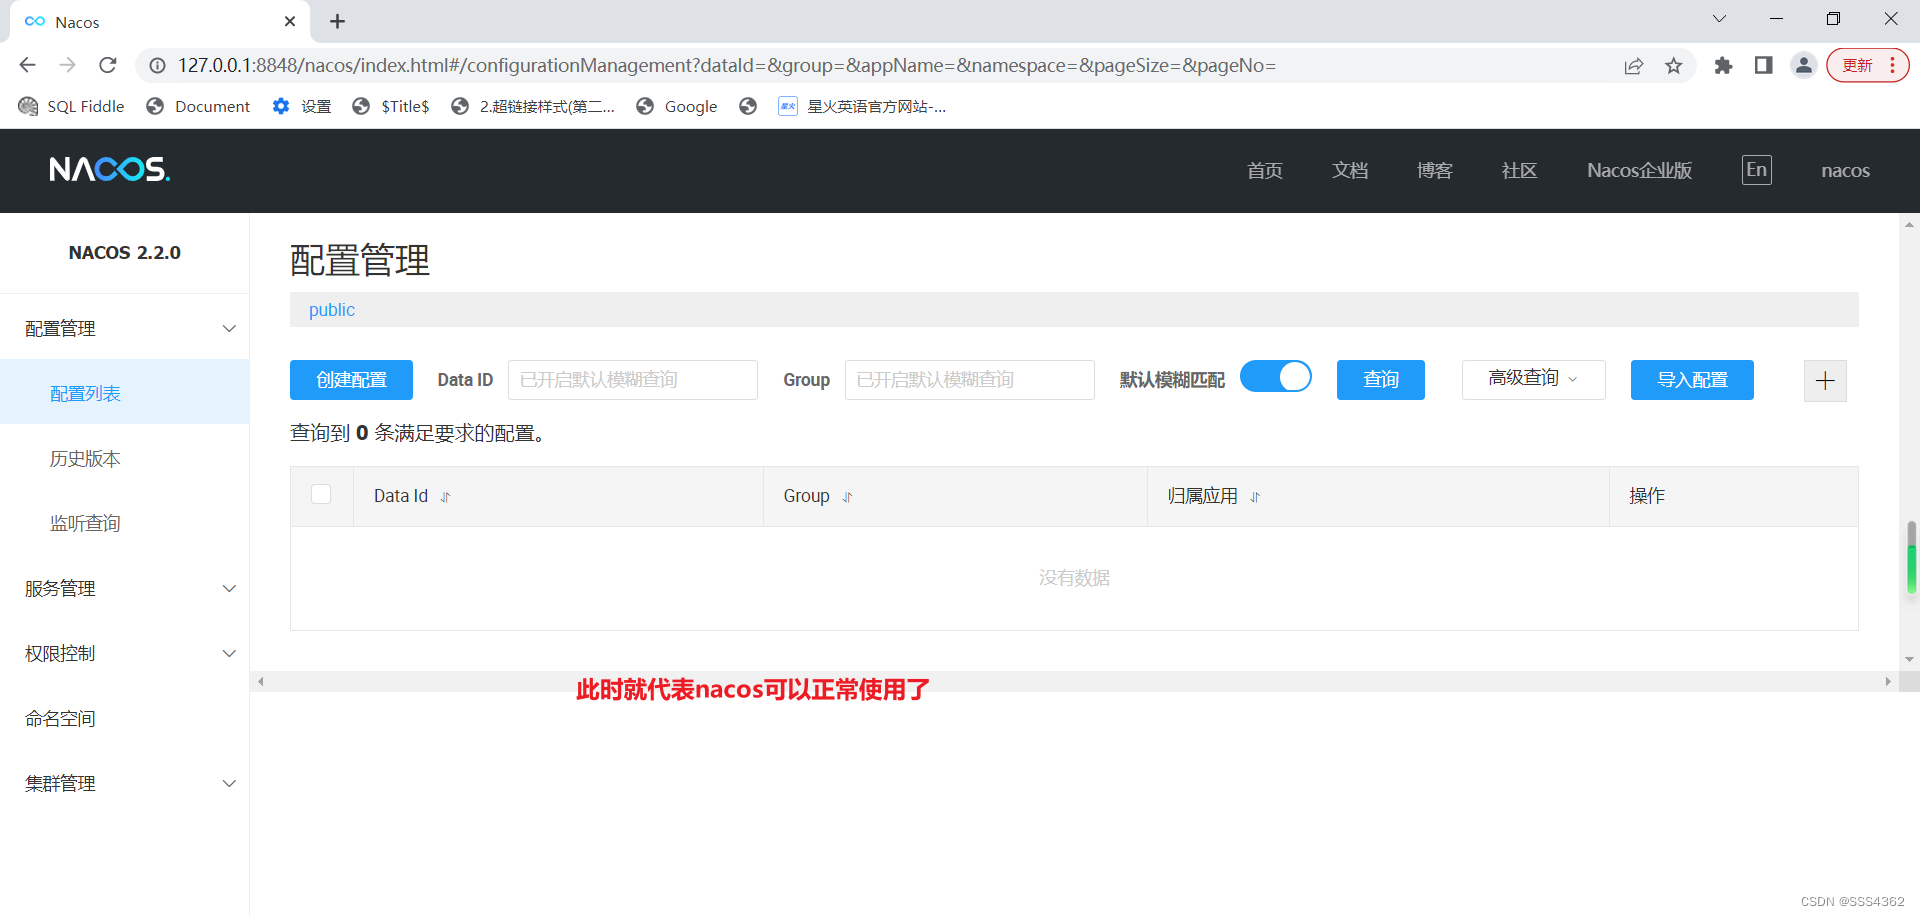The image size is (1920, 916).
Task: Open the tab search chevron
Action: coord(1719,19)
